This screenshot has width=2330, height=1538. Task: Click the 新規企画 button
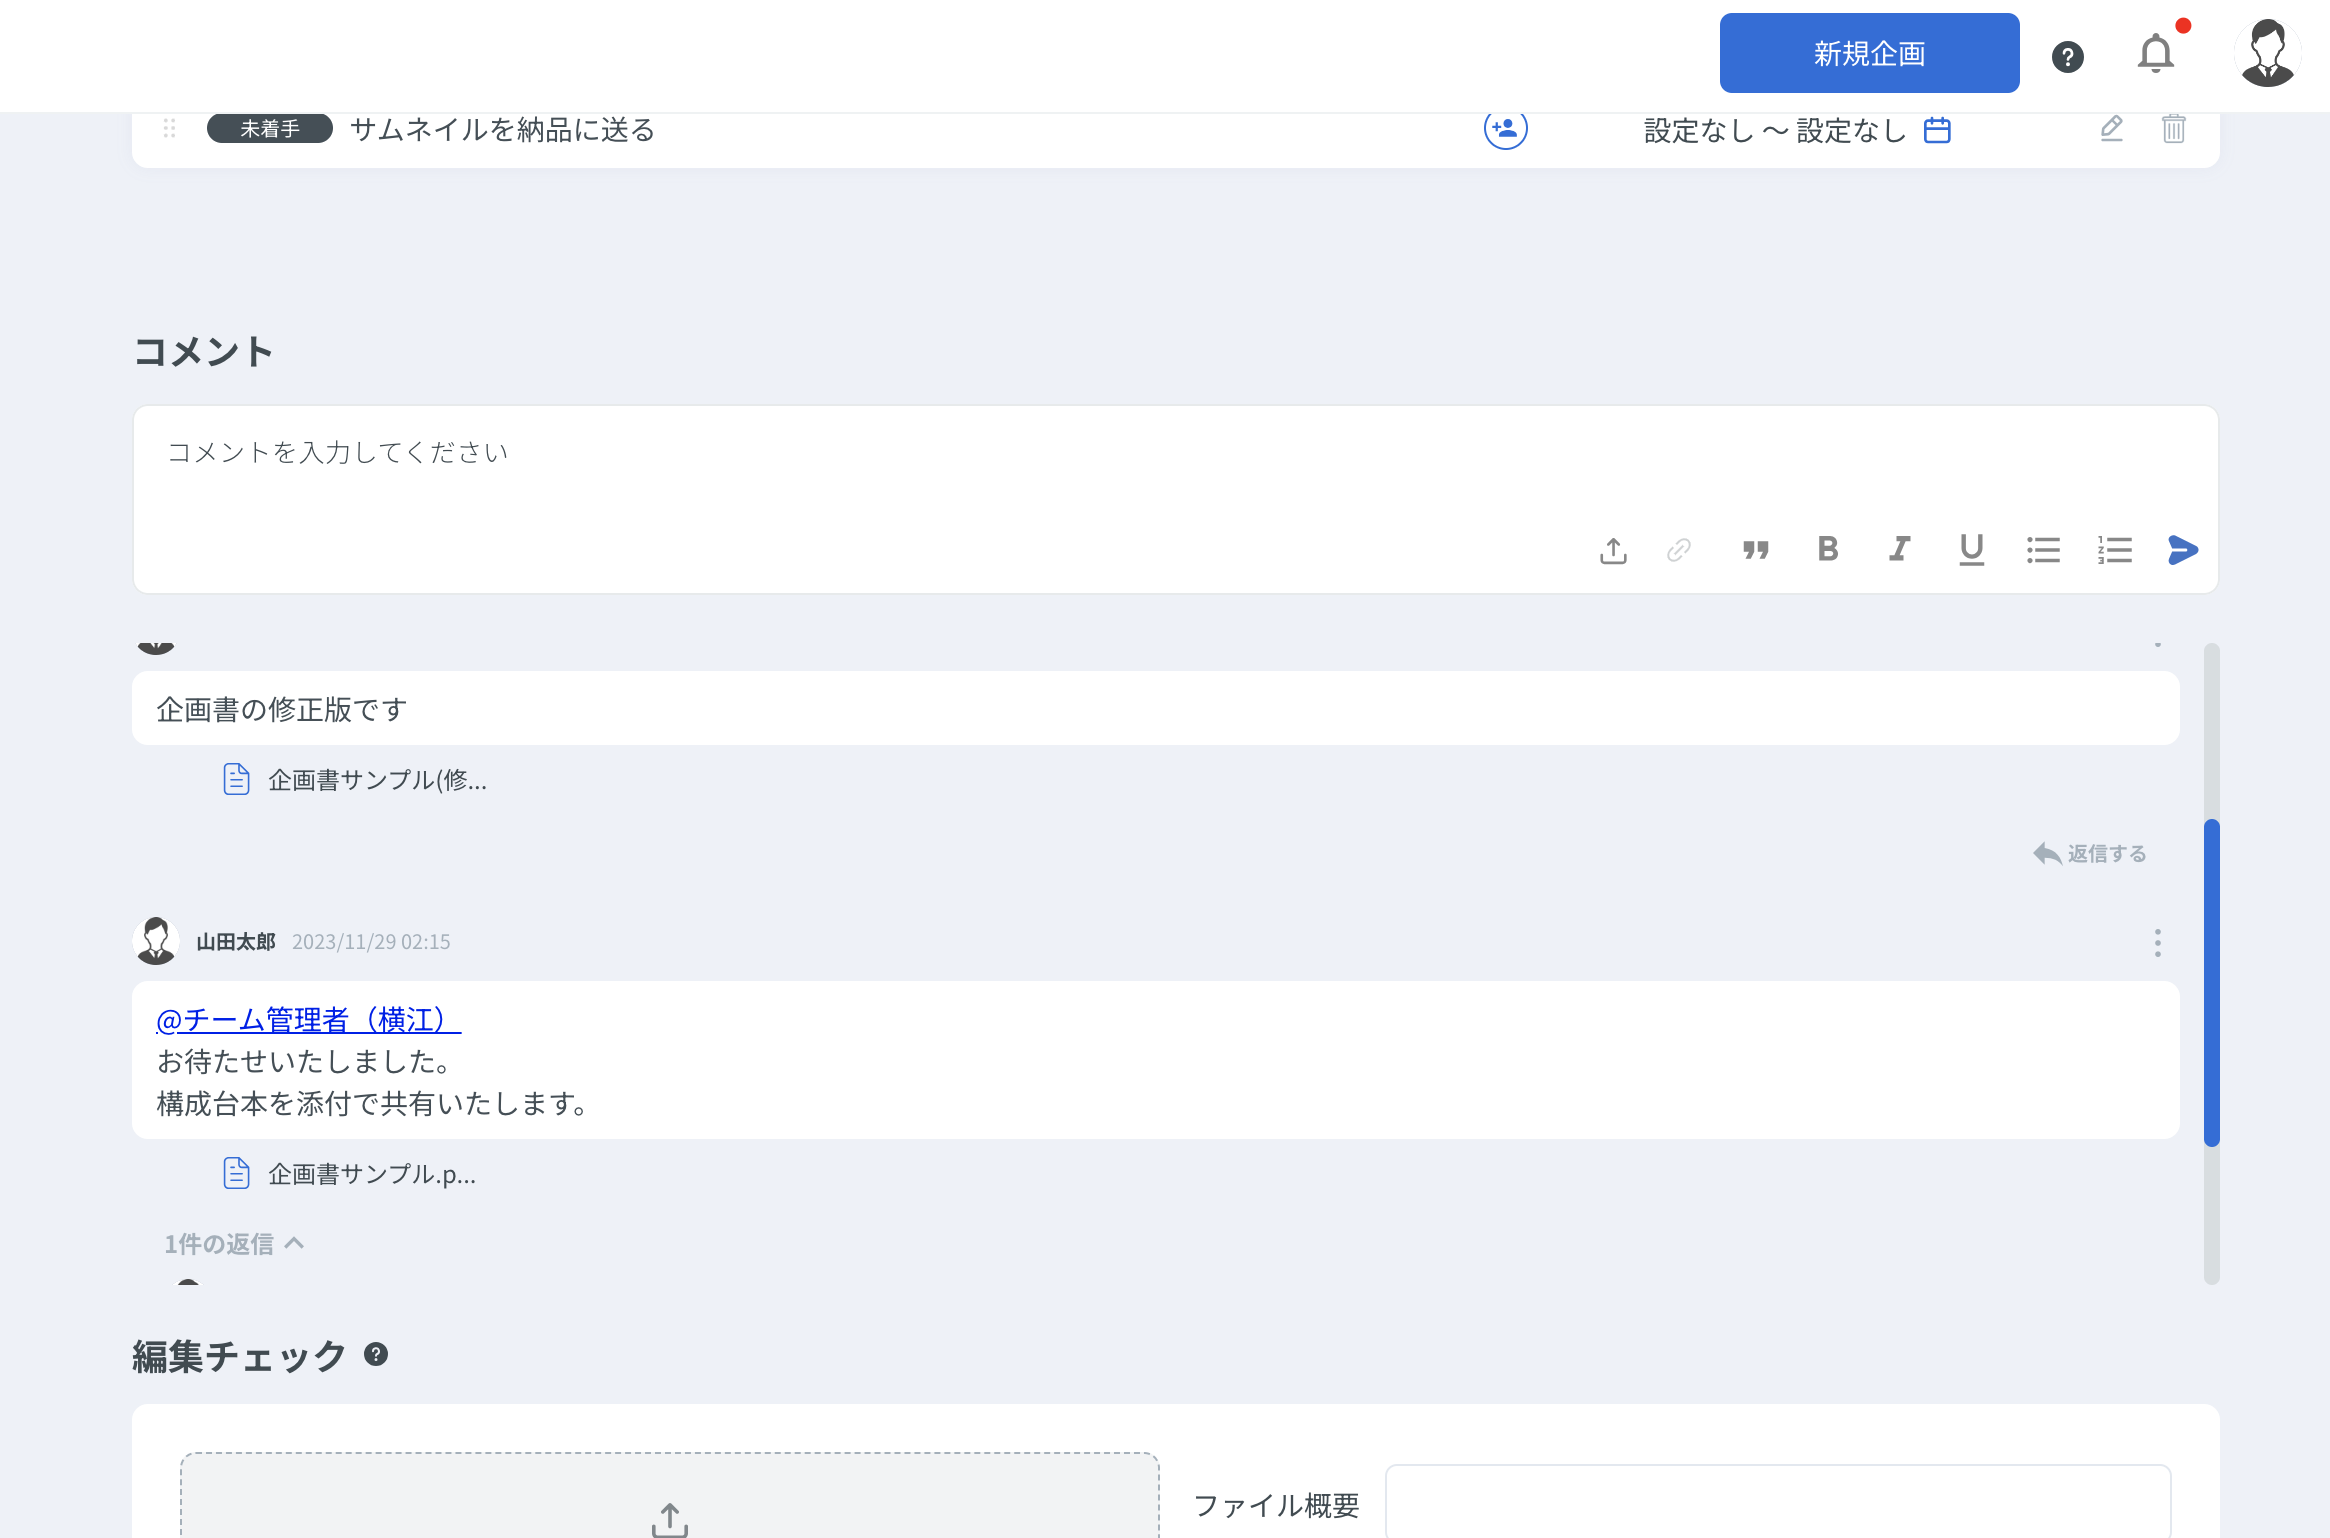[x=1869, y=53]
